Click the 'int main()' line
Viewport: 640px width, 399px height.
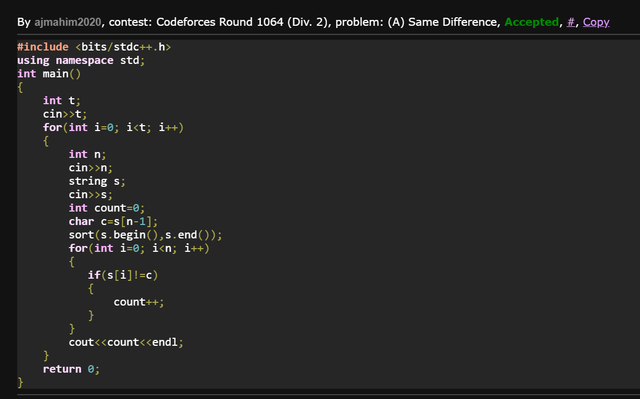tap(49, 74)
